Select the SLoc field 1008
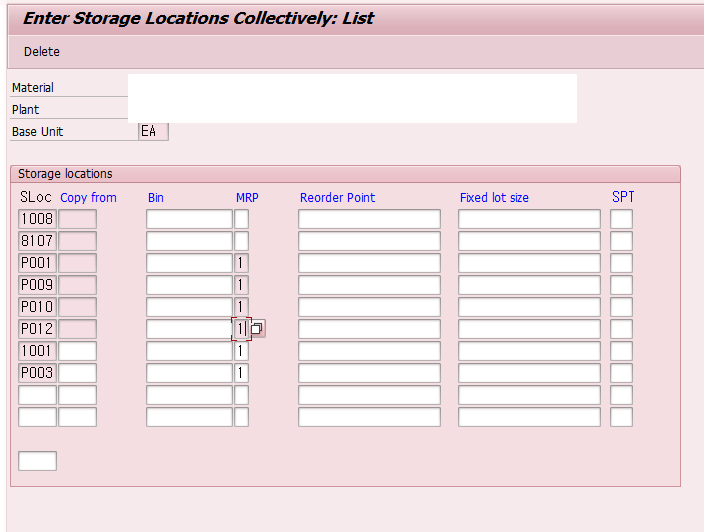Viewport: 704px width, 532px height. pyautogui.click(x=37, y=219)
